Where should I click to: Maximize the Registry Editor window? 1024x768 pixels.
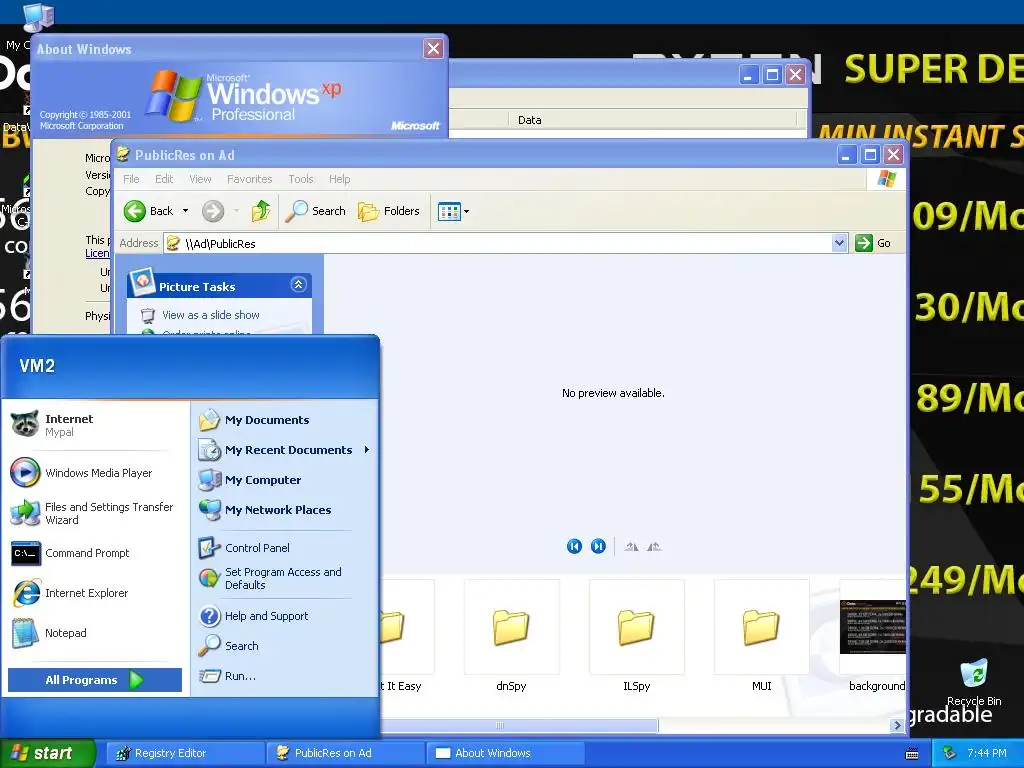[772, 74]
